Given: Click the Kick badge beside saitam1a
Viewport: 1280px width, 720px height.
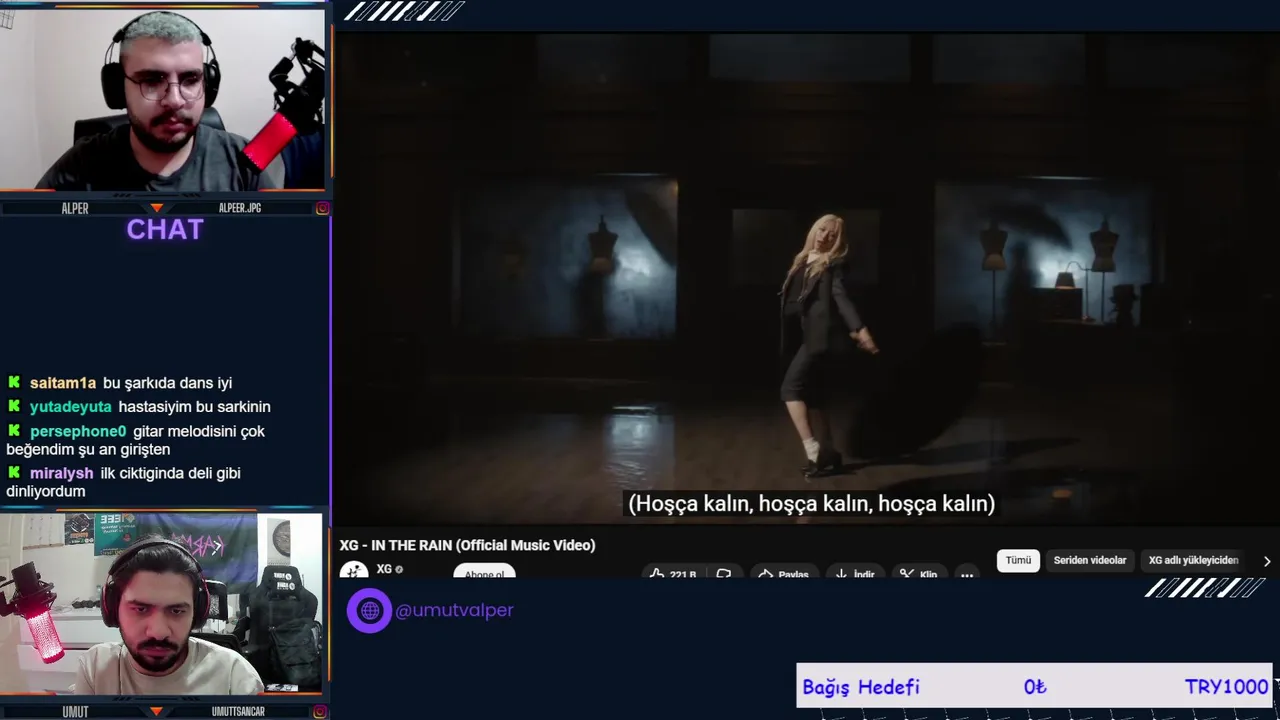Looking at the screenshot, I should [14, 383].
